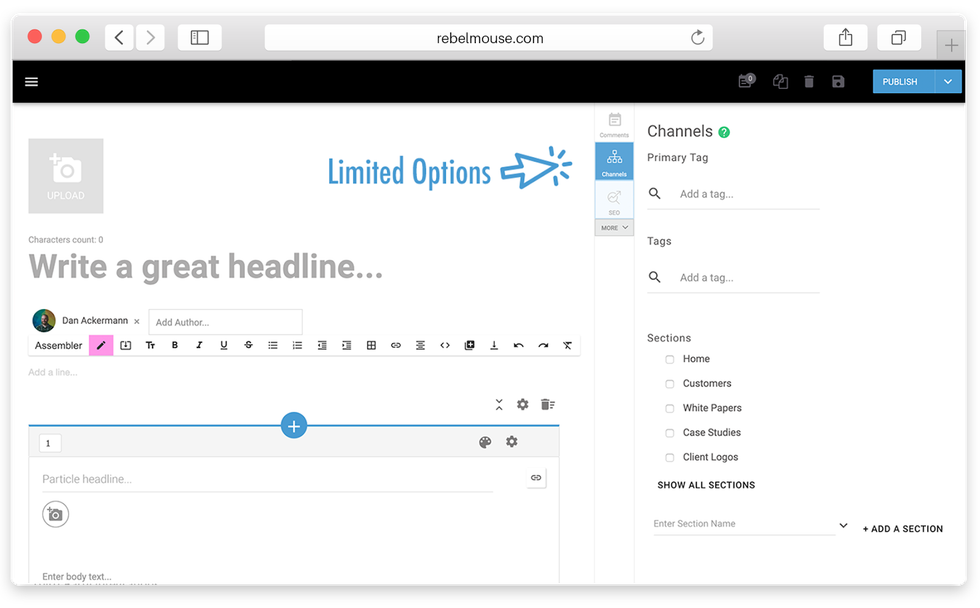Click the Bold formatting icon
The height and width of the screenshot is (608, 980).
coord(175,345)
